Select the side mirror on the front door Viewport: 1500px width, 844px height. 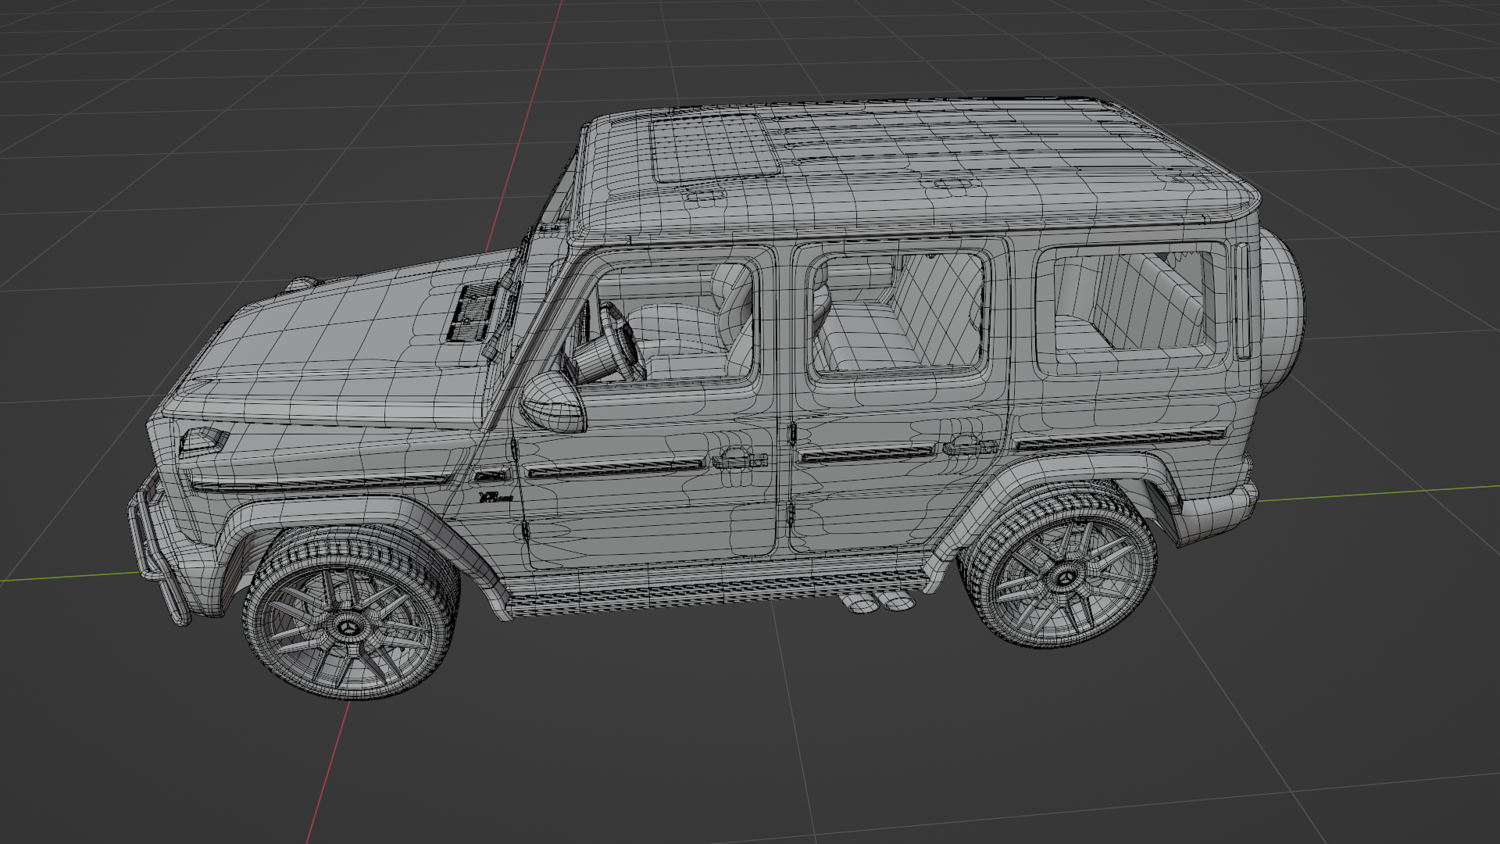551,402
